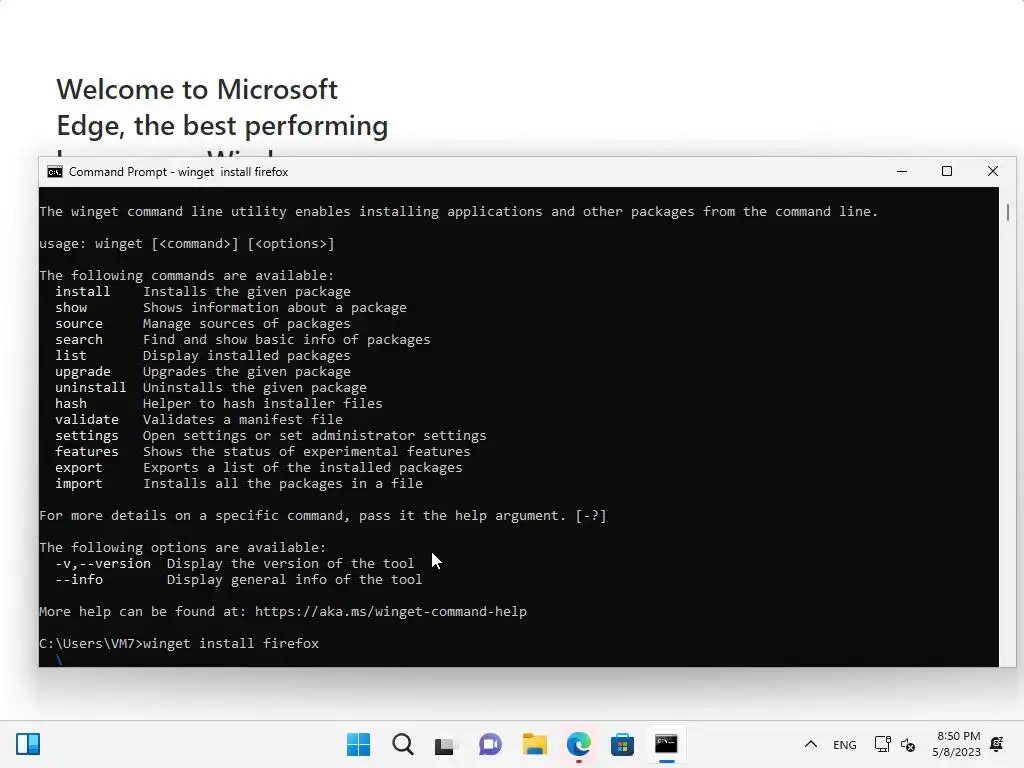
Task: Click the 'import' command row
Action: 238,484
